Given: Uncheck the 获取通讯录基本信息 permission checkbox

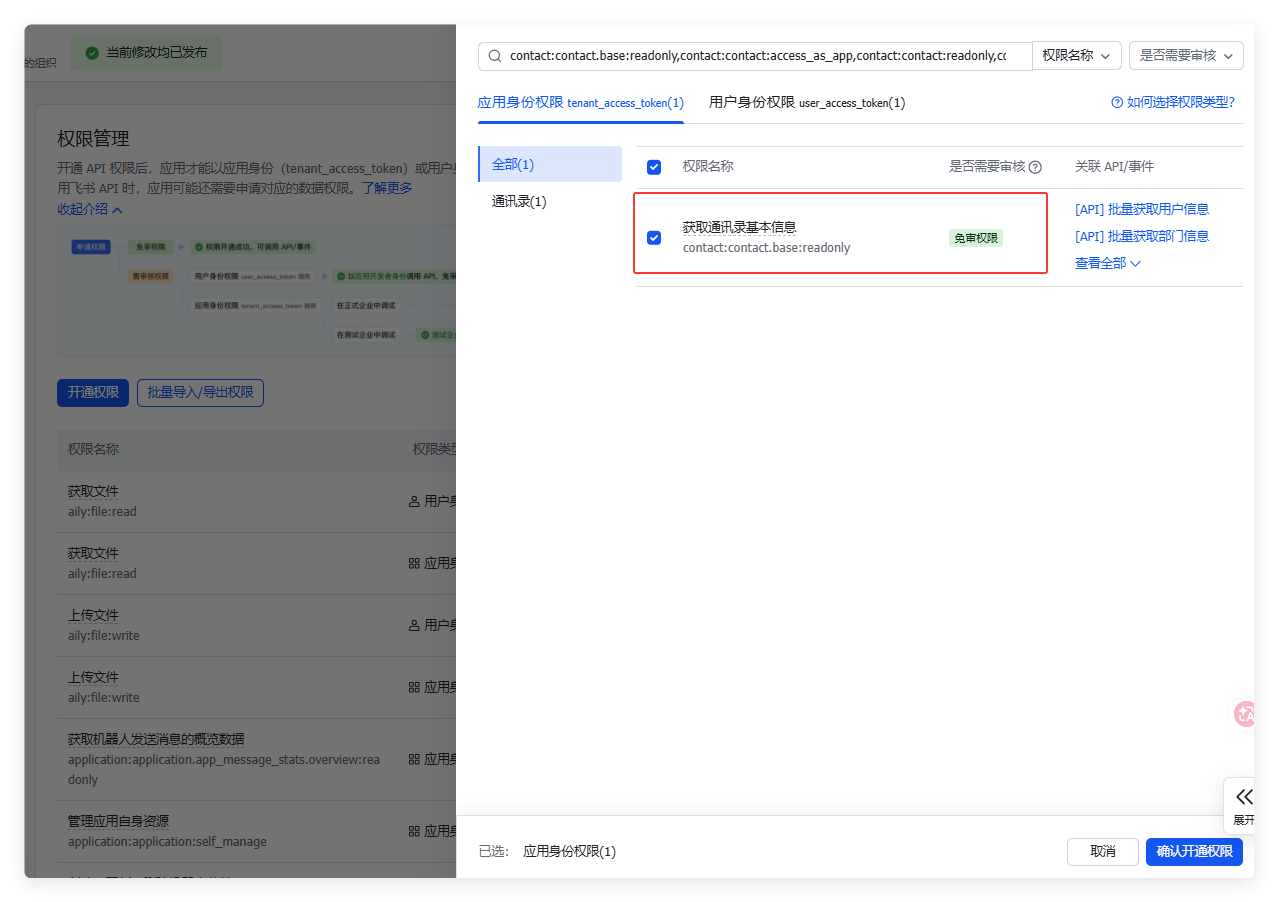Looking at the screenshot, I should 654,237.
